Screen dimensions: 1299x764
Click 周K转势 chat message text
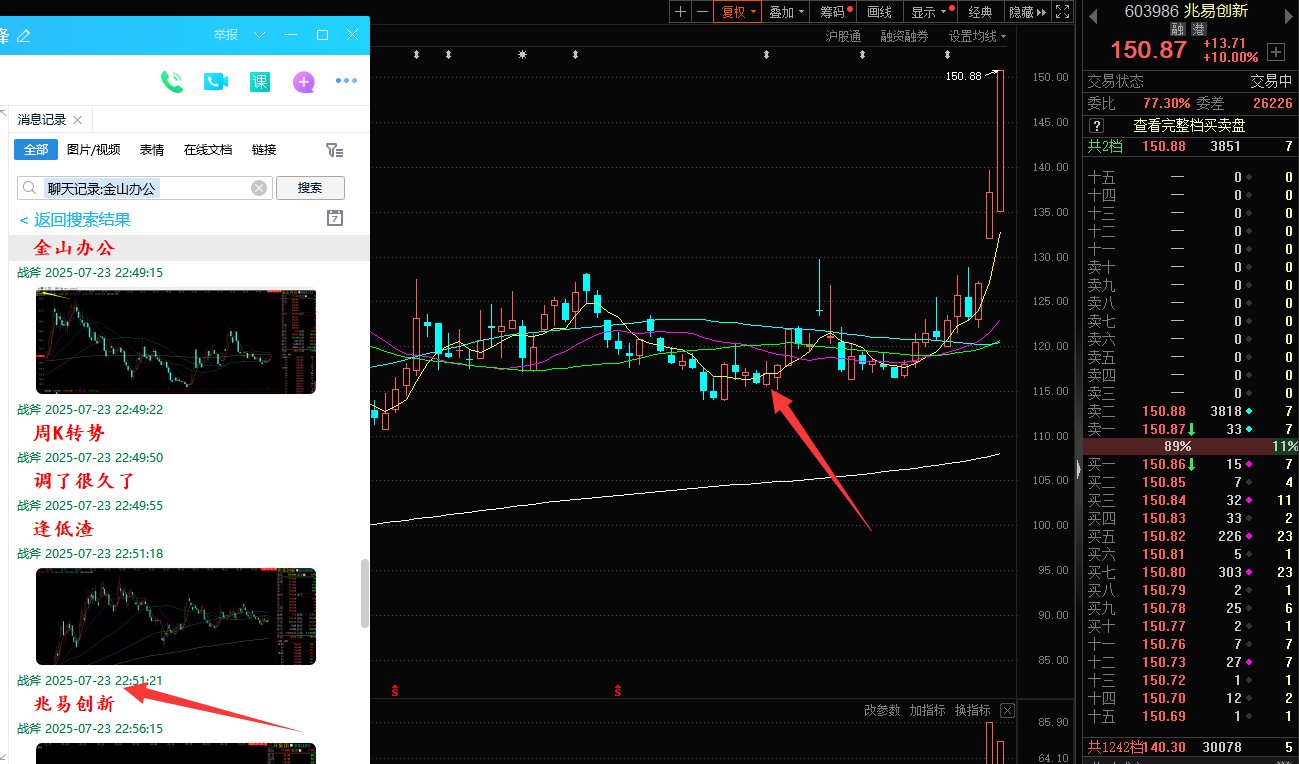(x=69, y=433)
